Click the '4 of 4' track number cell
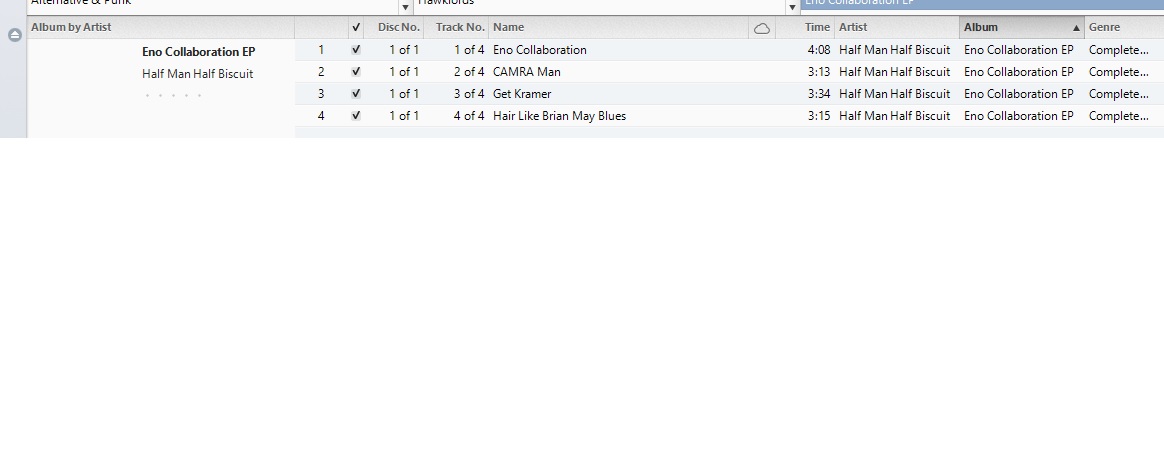This screenshot has height=460, width=1164. [x=469, y=116]
